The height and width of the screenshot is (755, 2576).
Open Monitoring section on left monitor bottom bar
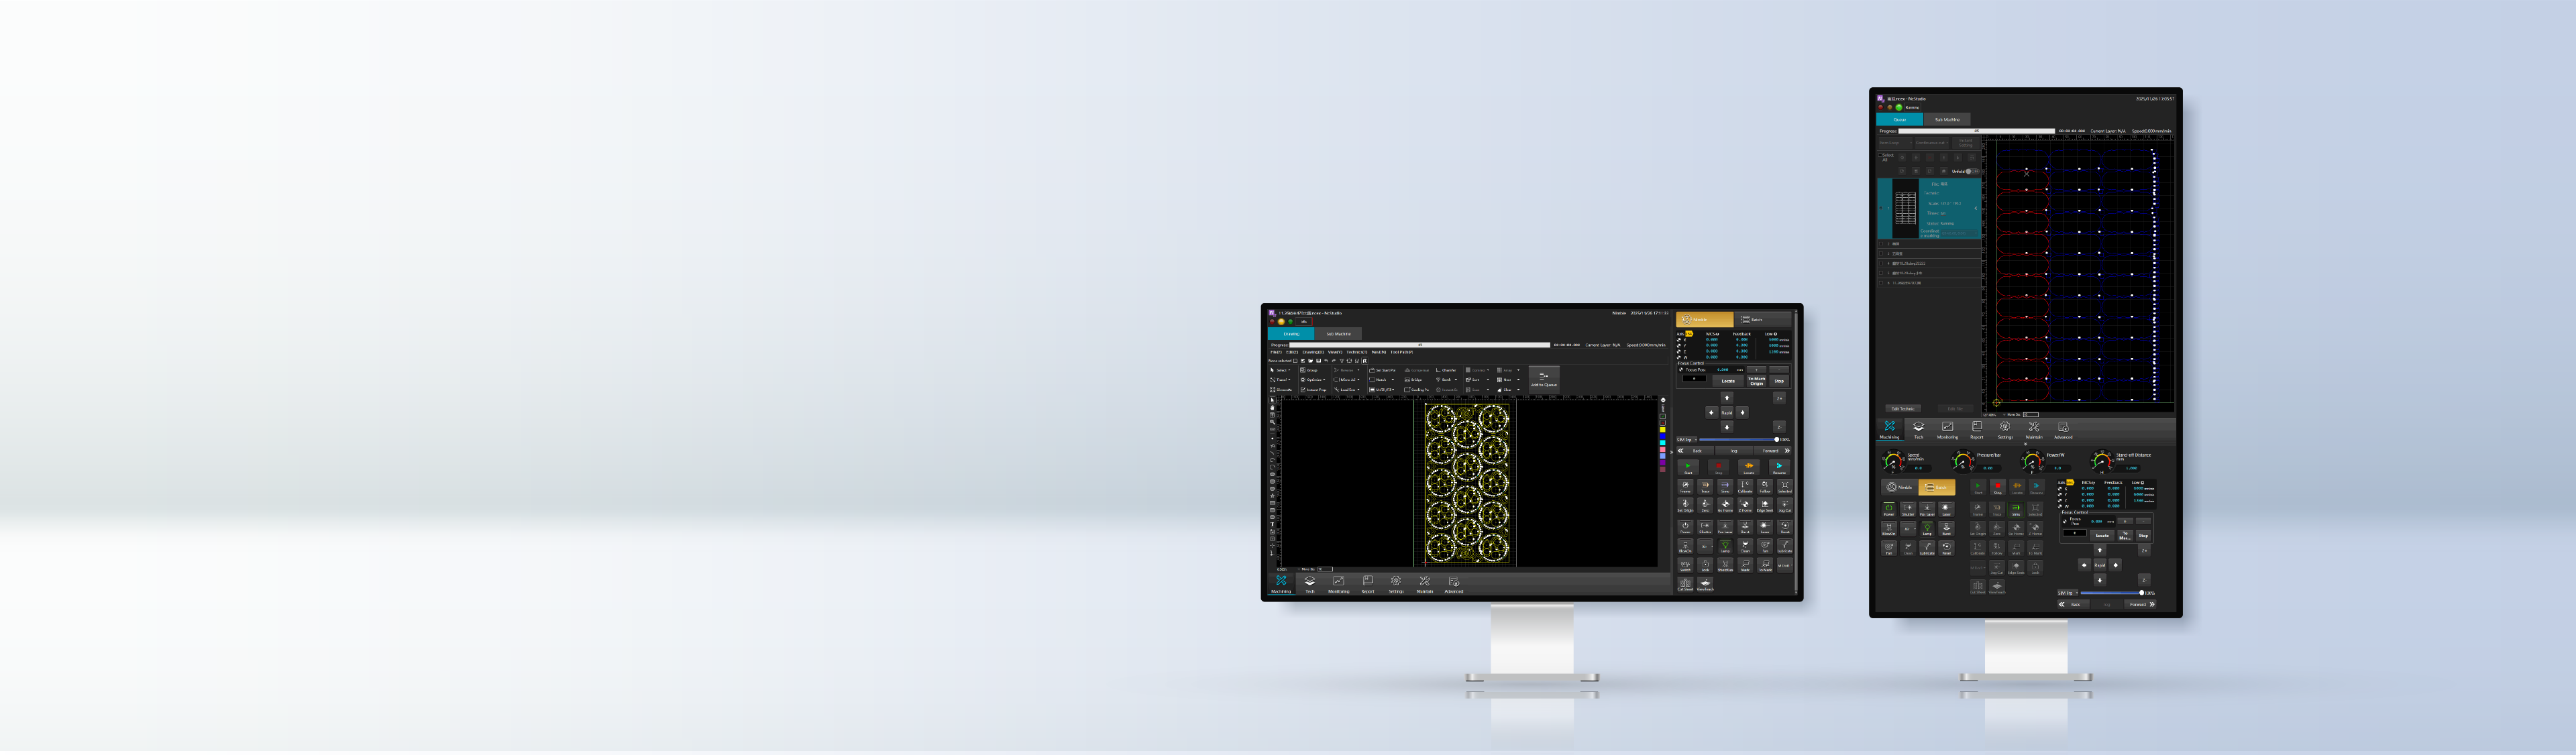coord(1338,584)
